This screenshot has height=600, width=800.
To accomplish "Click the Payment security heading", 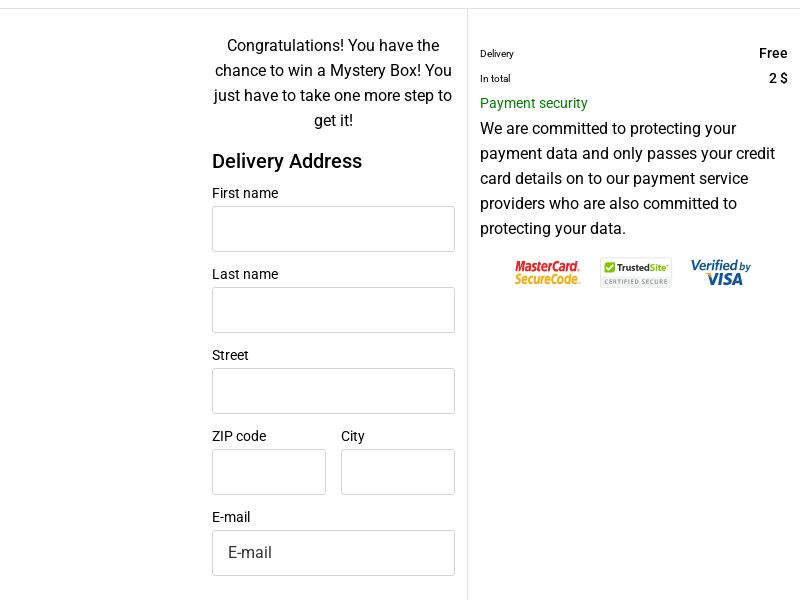I will click(534, 104).
